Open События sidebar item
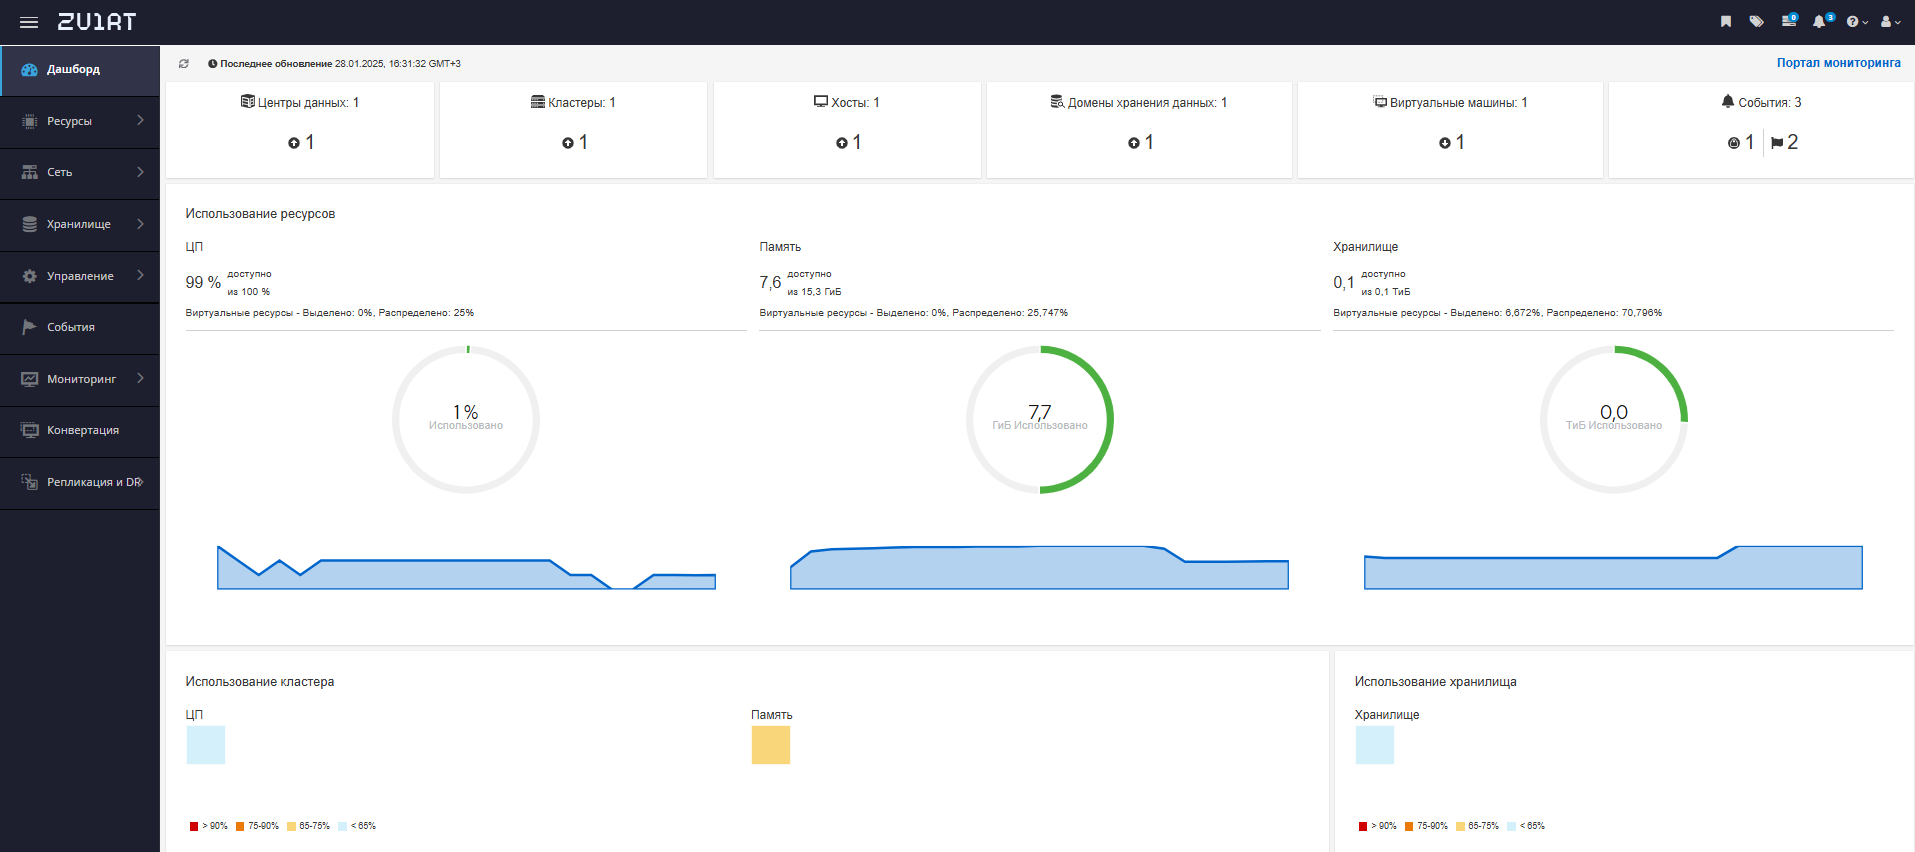The image size is (1915, 852). 80,328
